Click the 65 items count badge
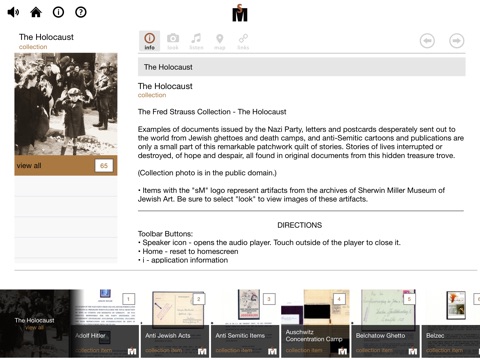This screenshot has height=360, width=480. (x=104, y=165)
